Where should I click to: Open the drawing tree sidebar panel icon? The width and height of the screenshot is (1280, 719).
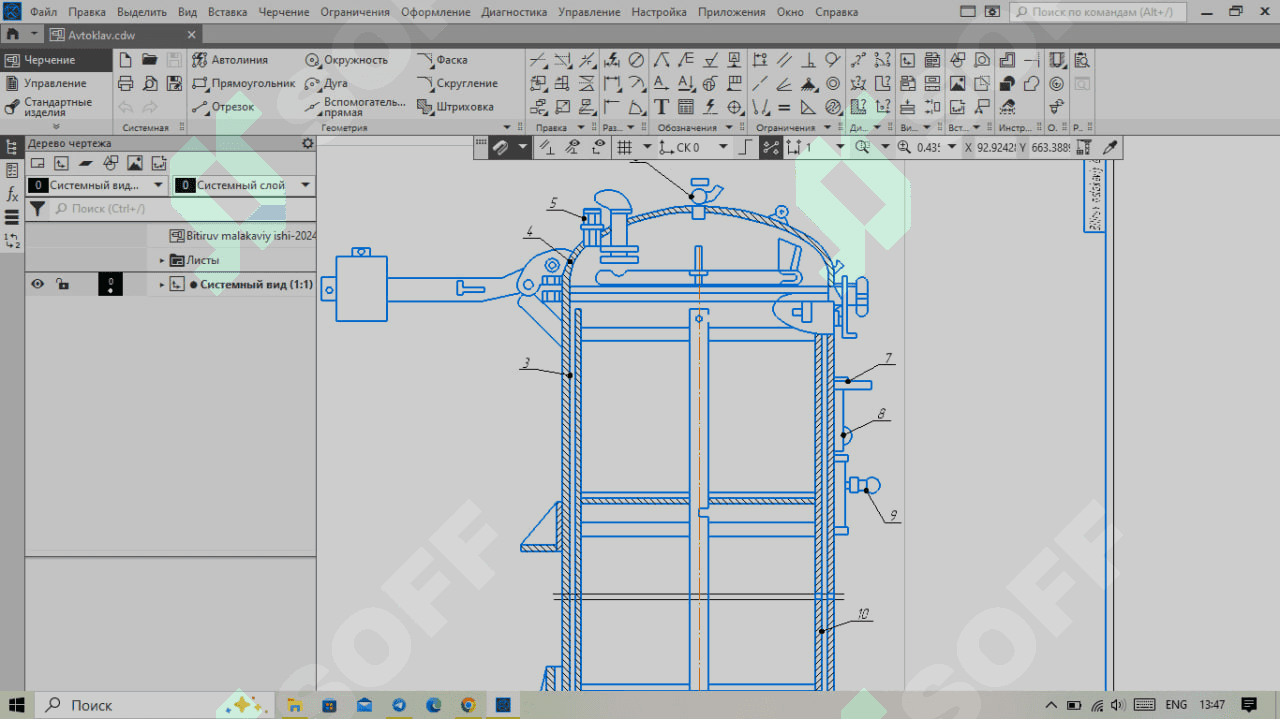[x=12, y=147]
